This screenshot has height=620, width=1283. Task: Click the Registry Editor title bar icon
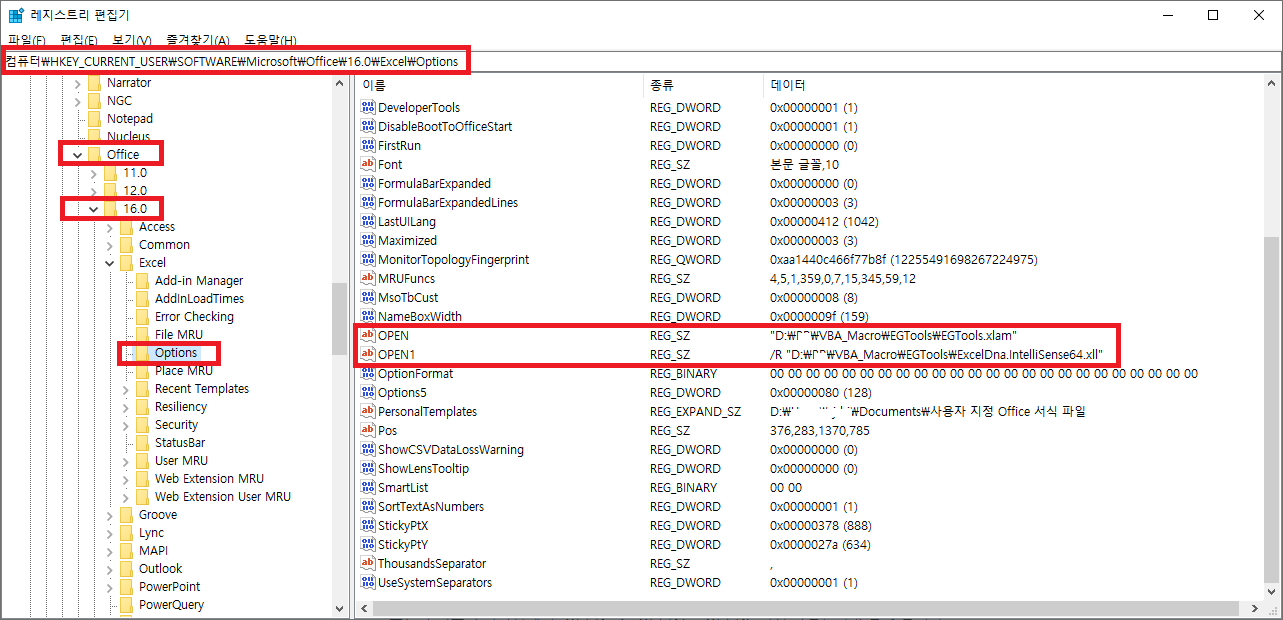point(16,15)
